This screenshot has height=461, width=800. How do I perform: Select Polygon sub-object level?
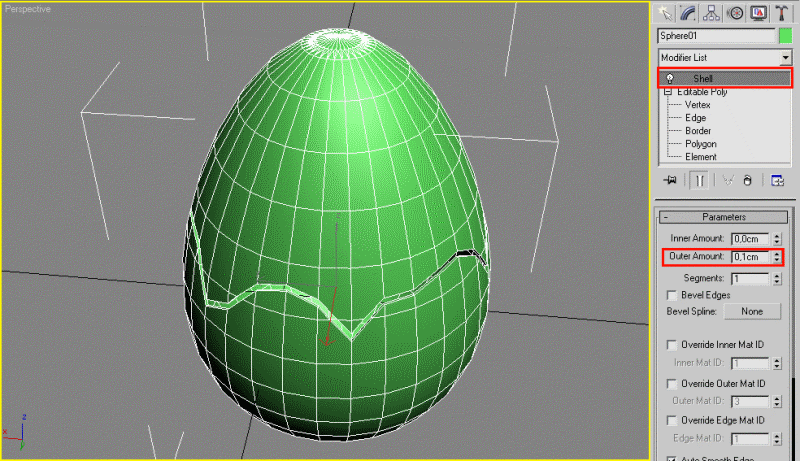701,144
